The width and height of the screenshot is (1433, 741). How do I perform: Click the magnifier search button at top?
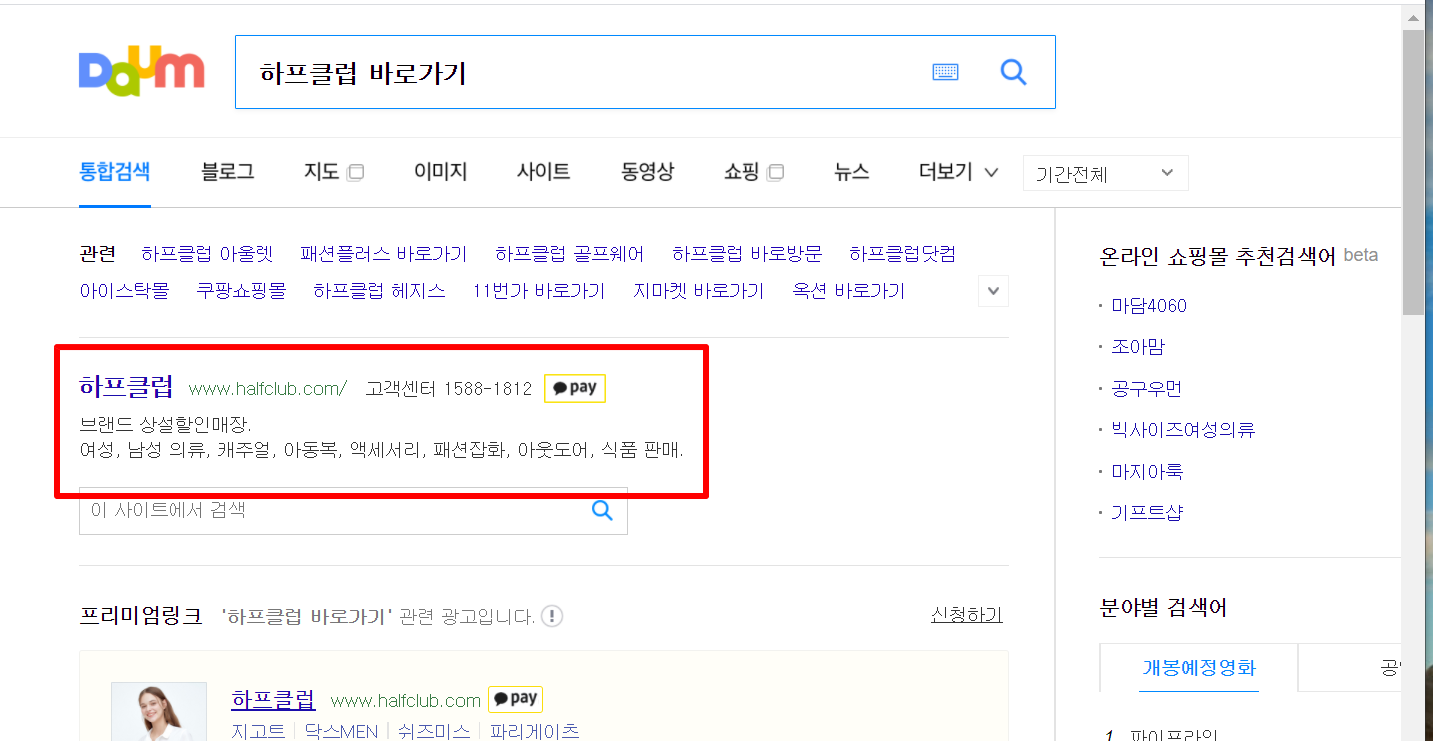point(1013,72)
